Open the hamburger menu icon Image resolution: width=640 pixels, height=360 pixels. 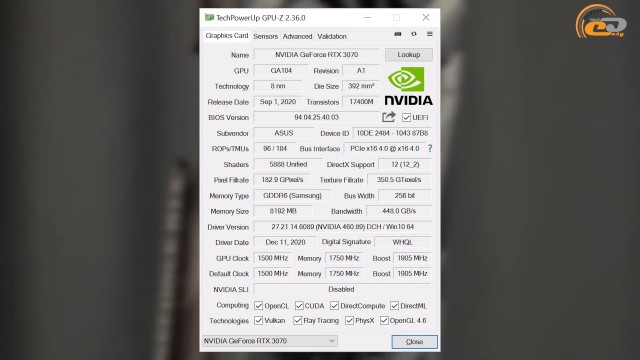pyautogui.click(x=430, y=34)
